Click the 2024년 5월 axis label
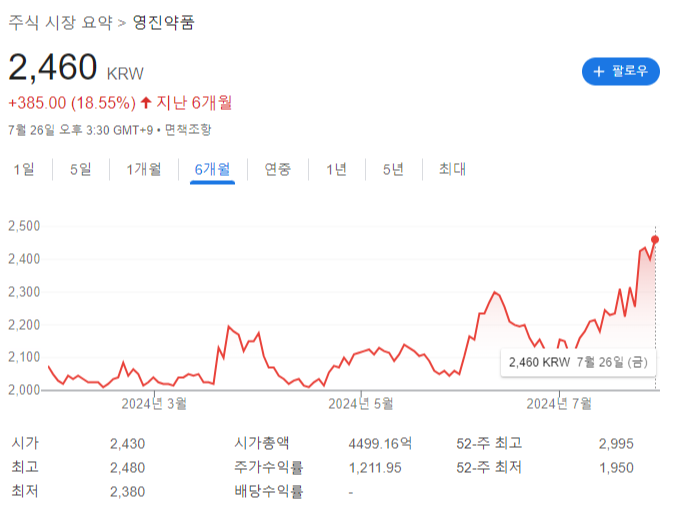 coord(361,404)
